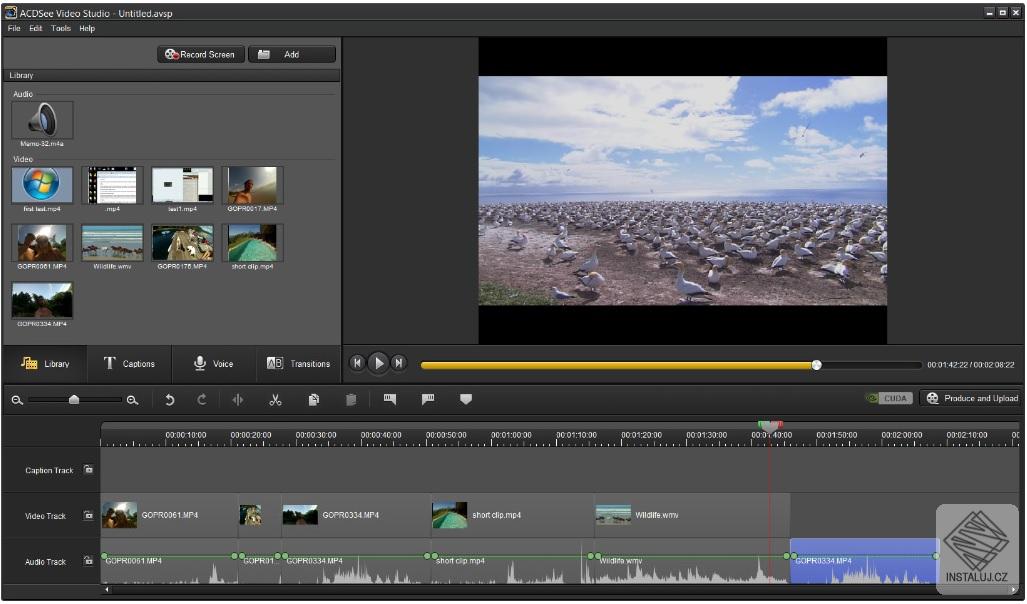Select the Wildlife.wmv thumbnail in the Library
This screenshot has width=1027, height=604.
[x=111, y=243]
